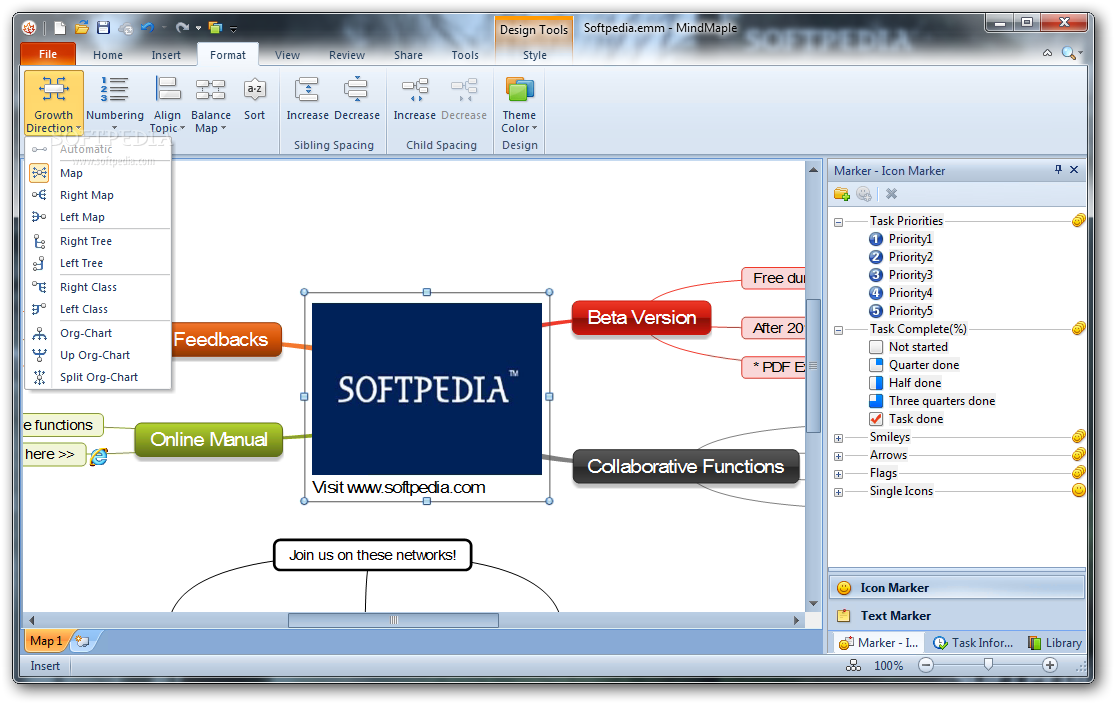Select the Priority3 marker
The image size is (1115, 704).
tap(901, 274)
